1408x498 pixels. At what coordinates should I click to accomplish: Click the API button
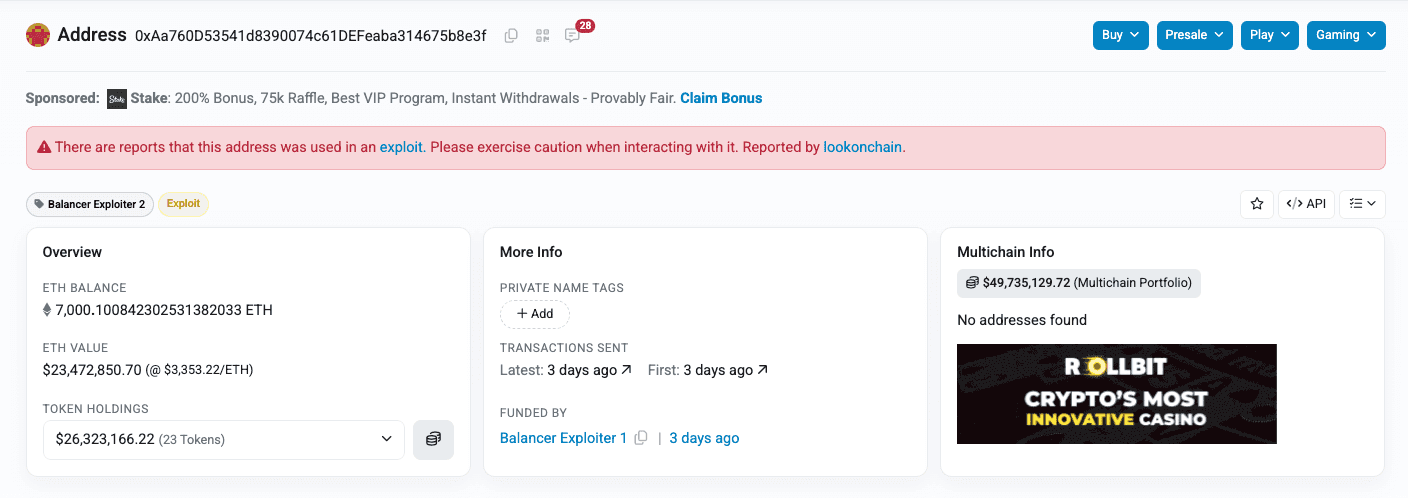coord(1306,204)
